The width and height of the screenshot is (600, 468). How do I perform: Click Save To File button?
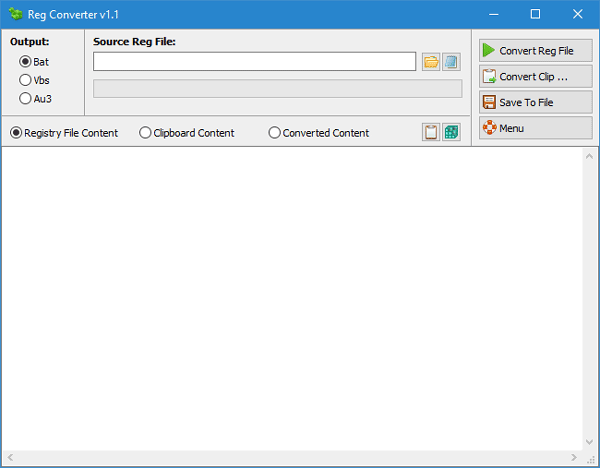coord(535,102)
